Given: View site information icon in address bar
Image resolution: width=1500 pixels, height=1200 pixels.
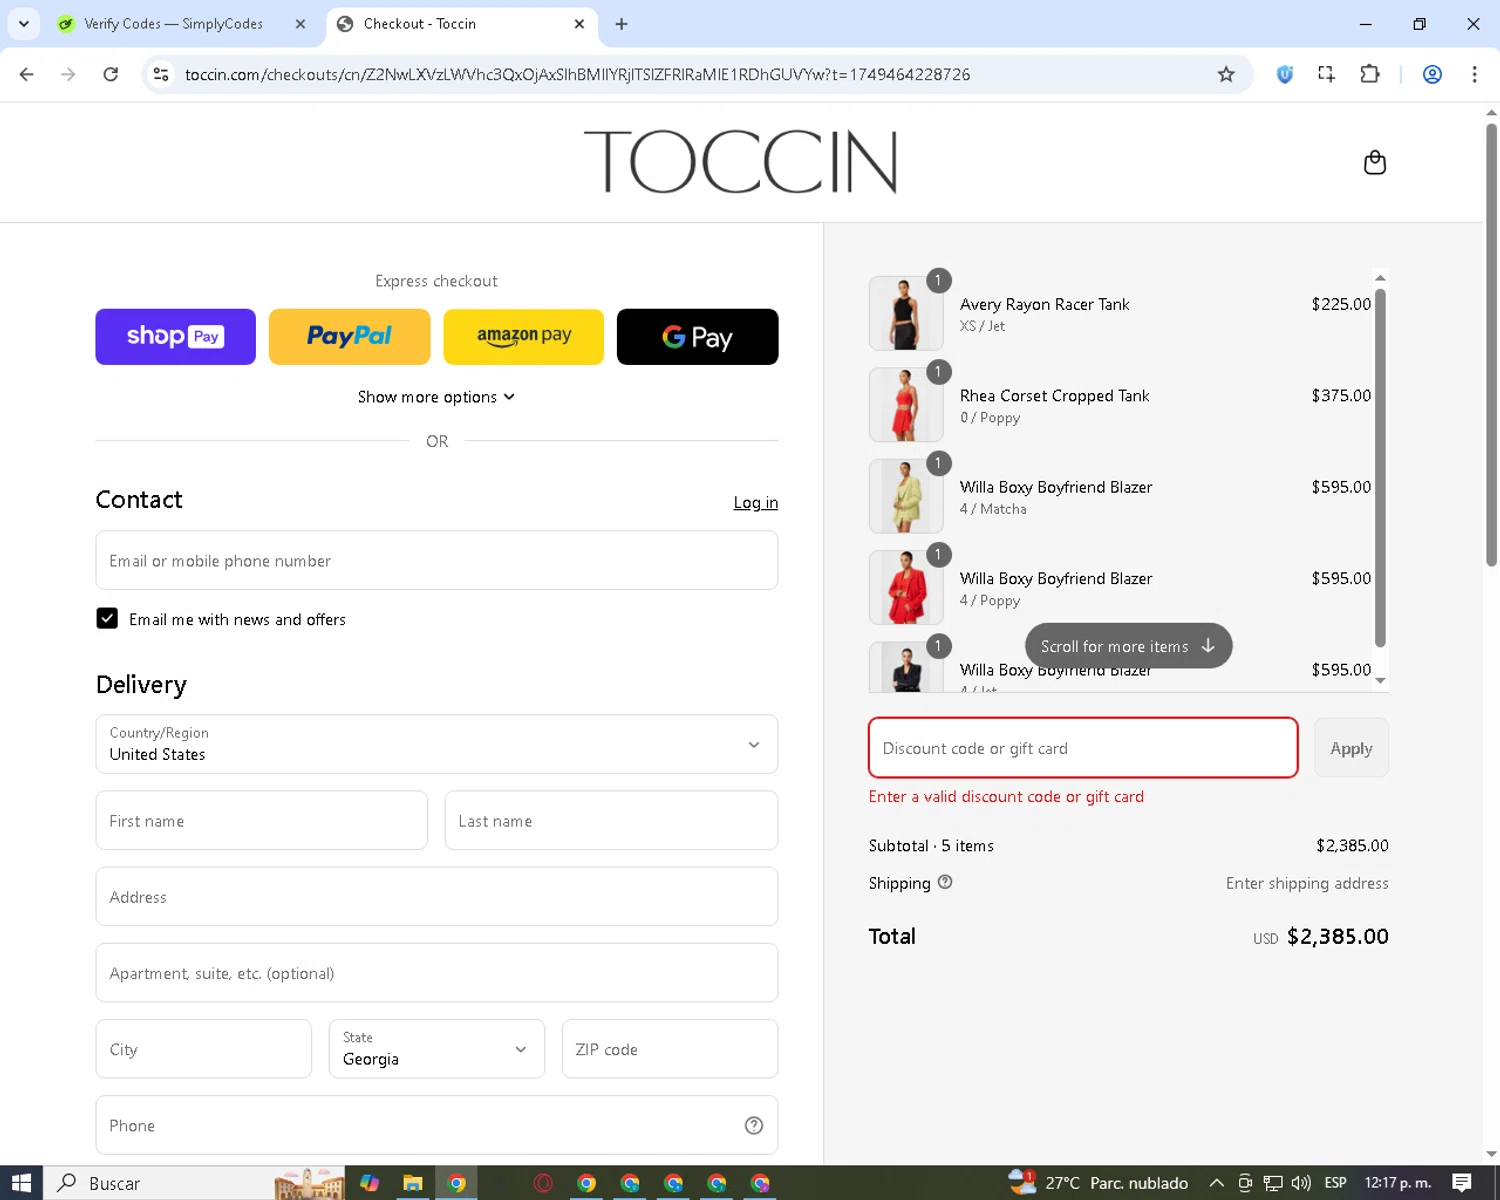Looking at the screenshot, I should pyautogui.click(x=161, y=74).
